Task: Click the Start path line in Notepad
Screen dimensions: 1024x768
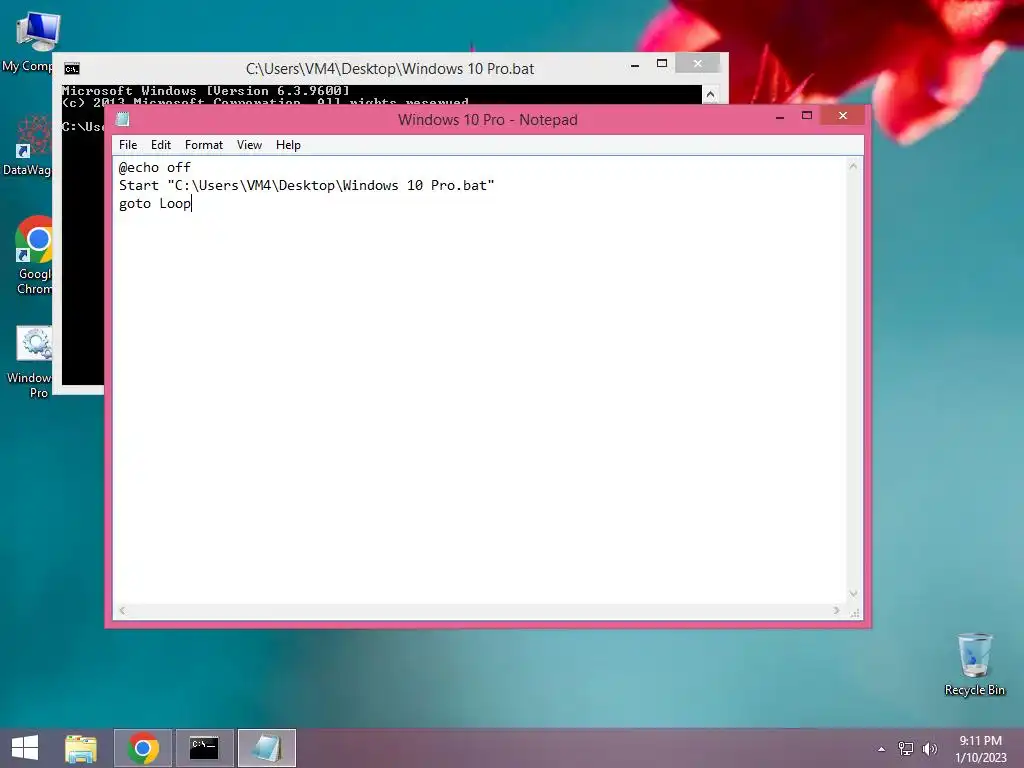Action: click(x=307, y=185)
